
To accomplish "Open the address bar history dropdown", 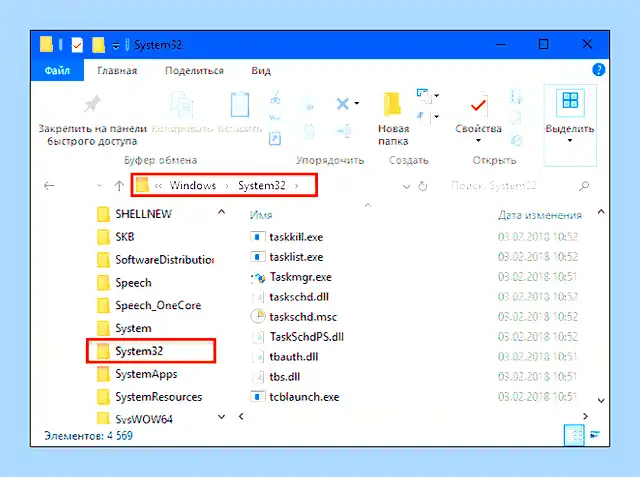I will coord(406,186).
